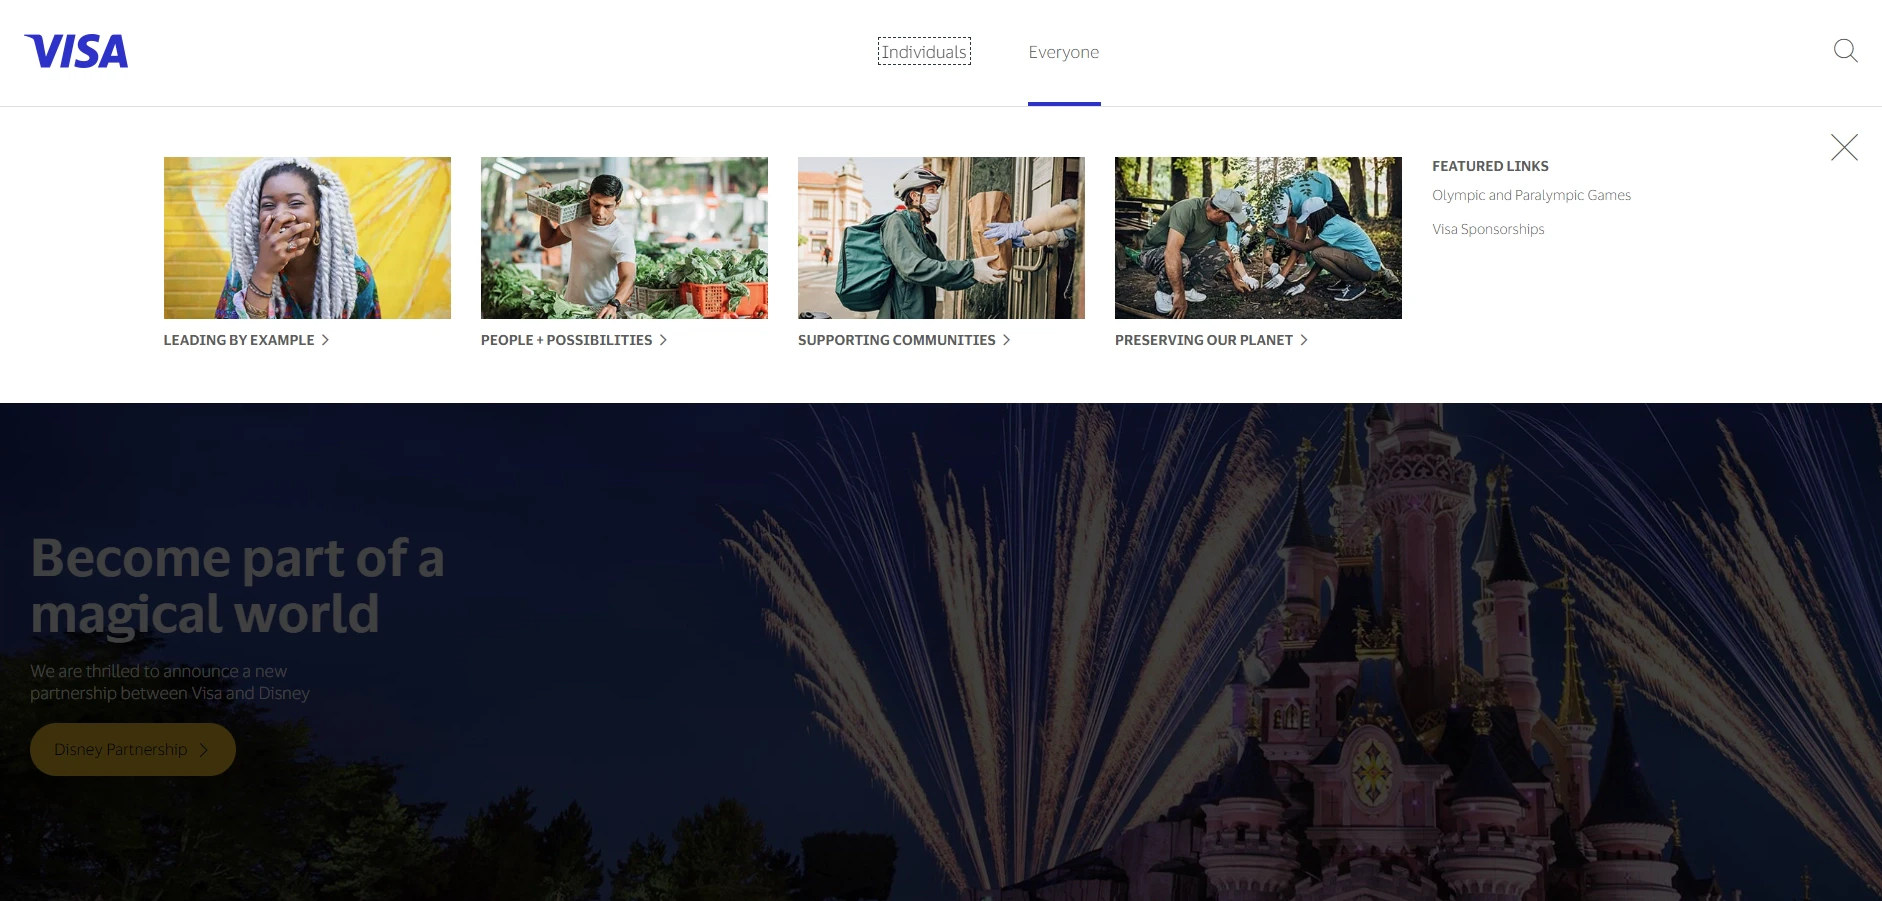Open the Supporting Communities delivery photo
The image size is (1882, 901).
point(941,238)
